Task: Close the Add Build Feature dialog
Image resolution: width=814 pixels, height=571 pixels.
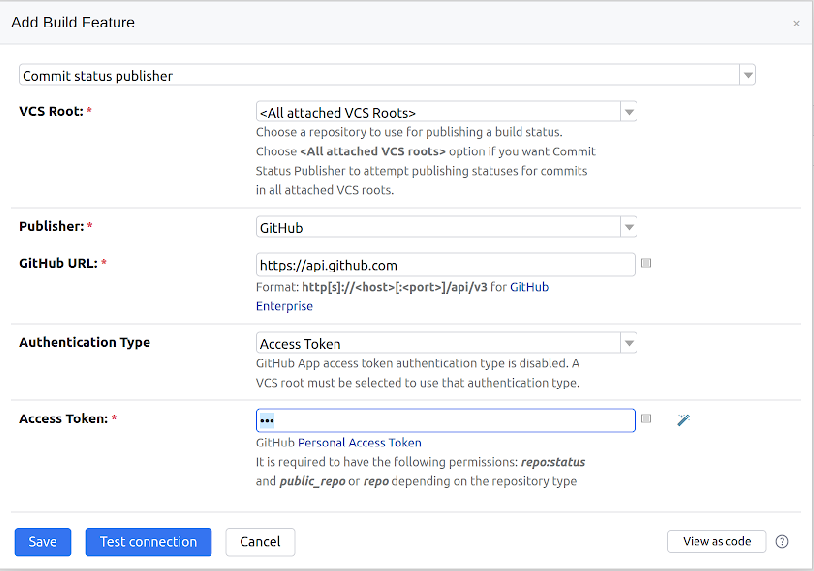Action: point(796,23)
